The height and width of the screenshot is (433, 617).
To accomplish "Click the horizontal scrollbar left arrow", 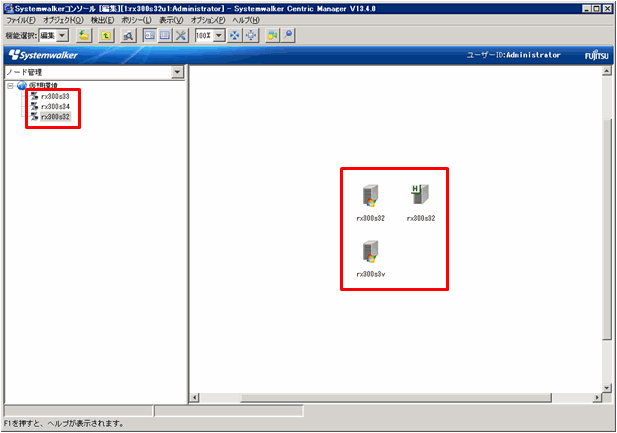I will click(194, 398).
